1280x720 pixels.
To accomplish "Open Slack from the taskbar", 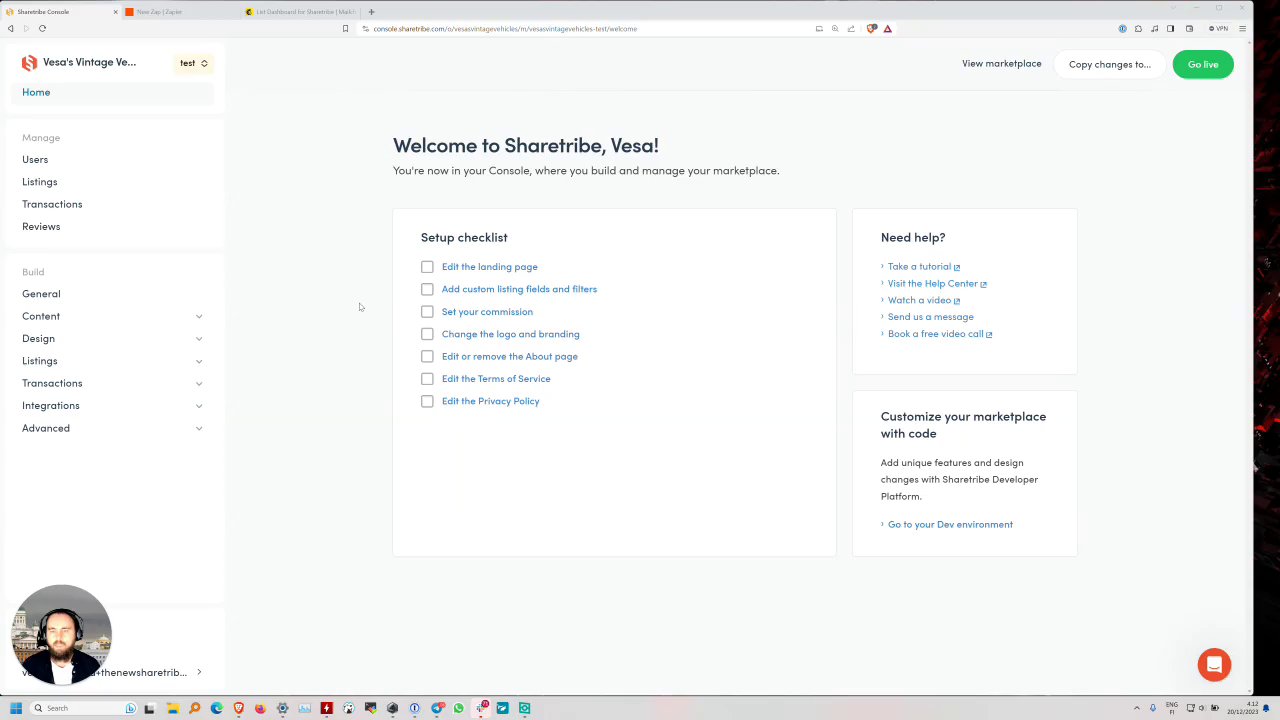I will pyautogui.click(x=480, y=708).
